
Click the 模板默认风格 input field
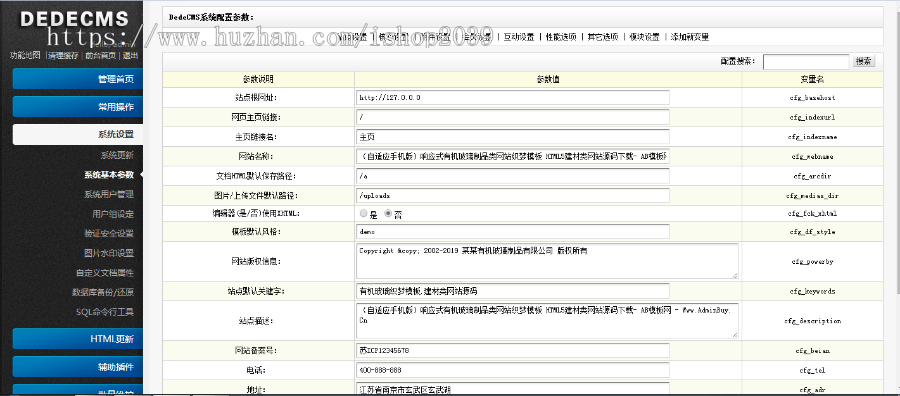click(x=513, y=231)
